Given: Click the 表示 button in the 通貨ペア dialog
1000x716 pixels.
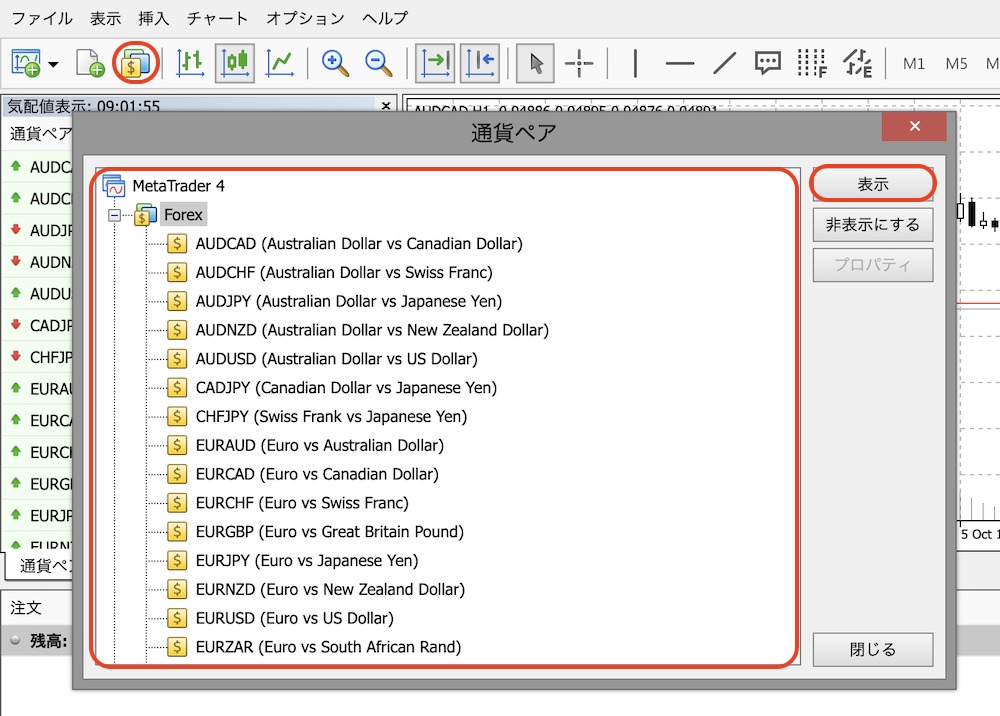Looking at the screenshot, I should pyautogui.click(x=872, y=184).
